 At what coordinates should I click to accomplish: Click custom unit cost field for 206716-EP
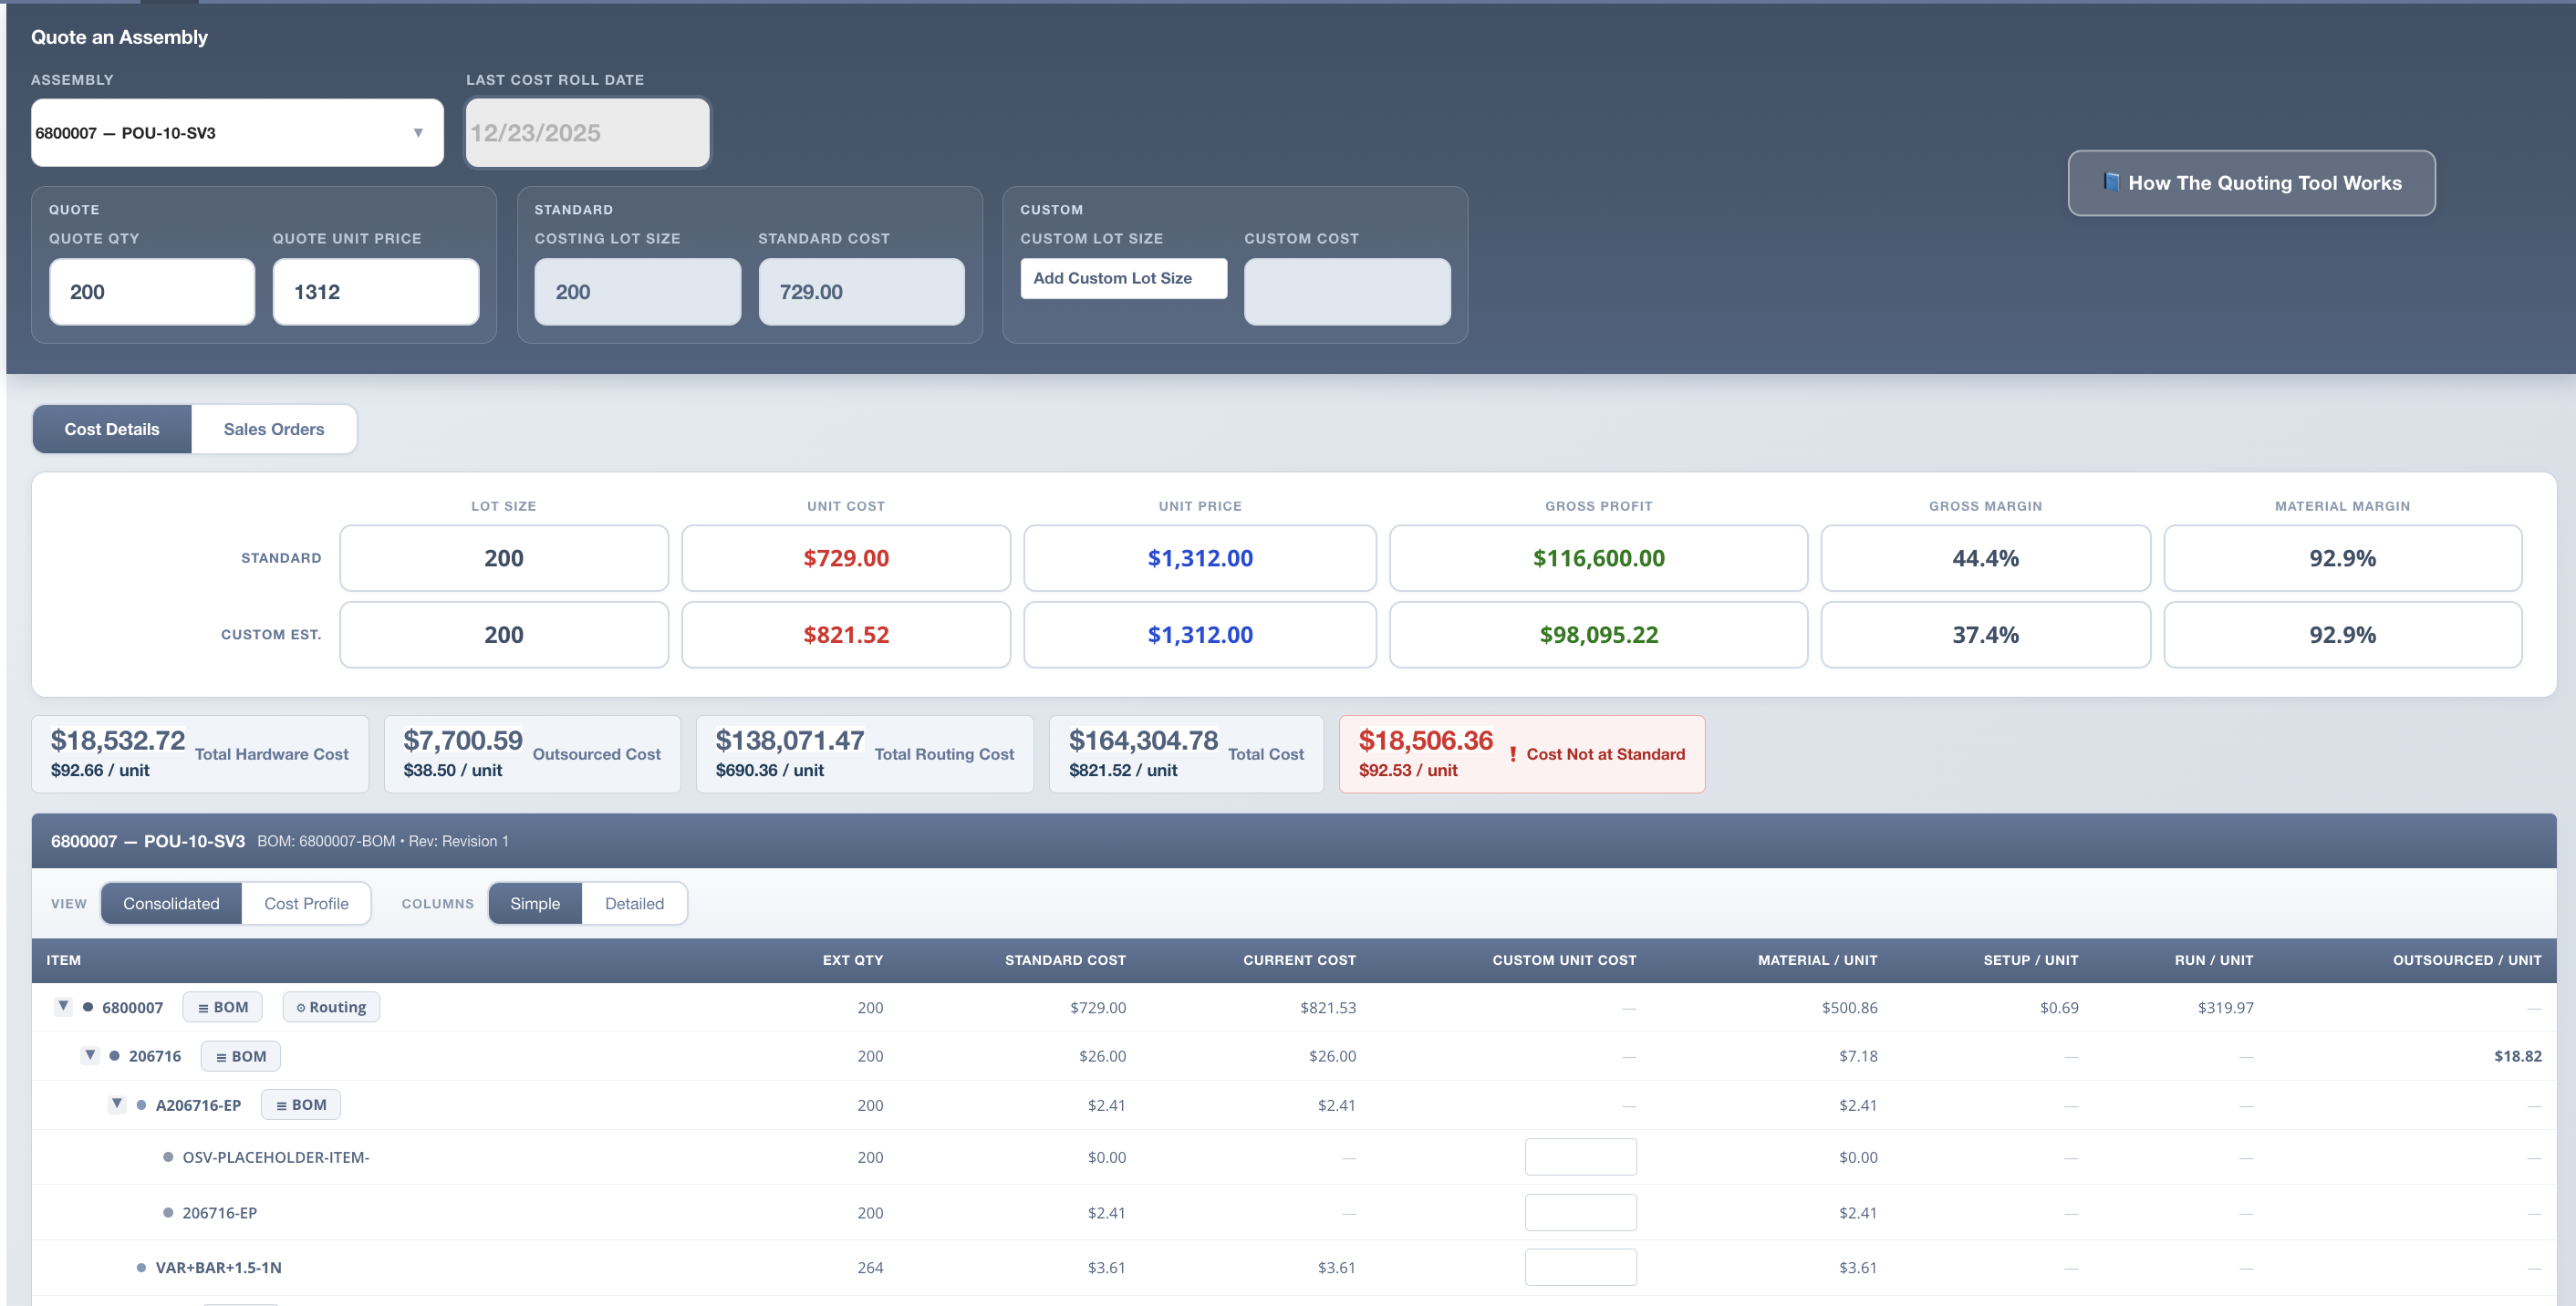[1580, 1212]
